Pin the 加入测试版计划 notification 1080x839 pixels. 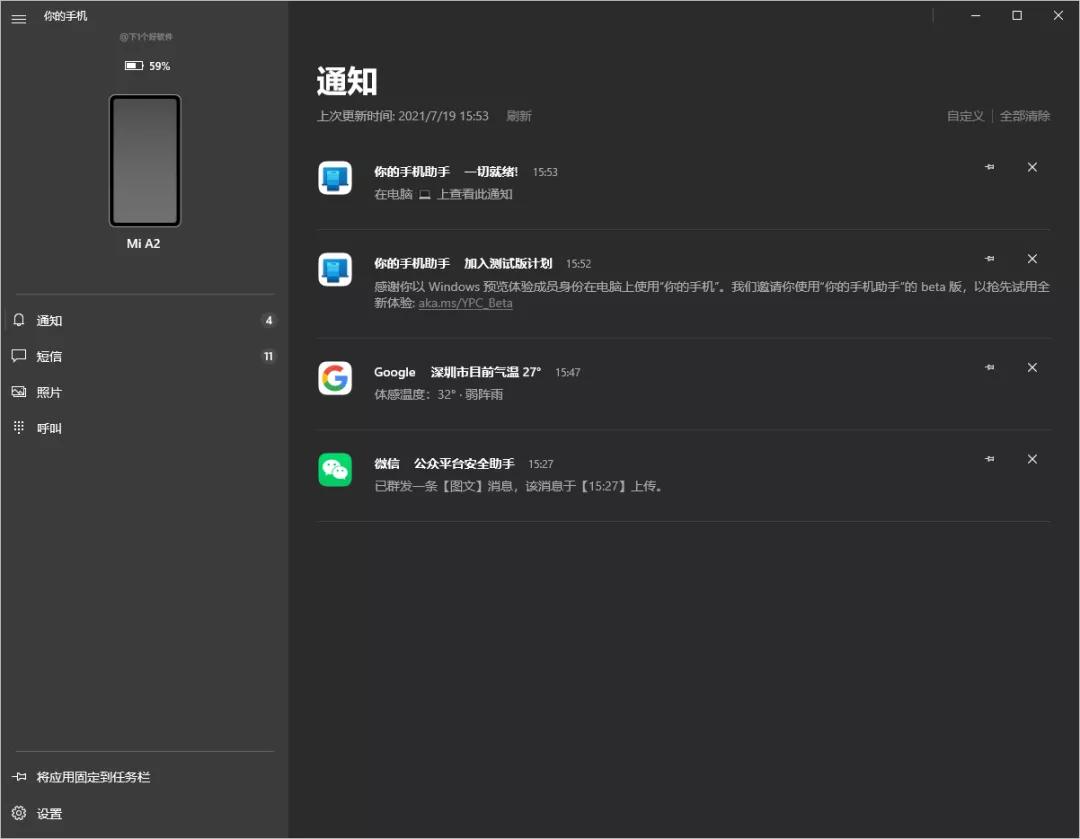tap(989, 258)
